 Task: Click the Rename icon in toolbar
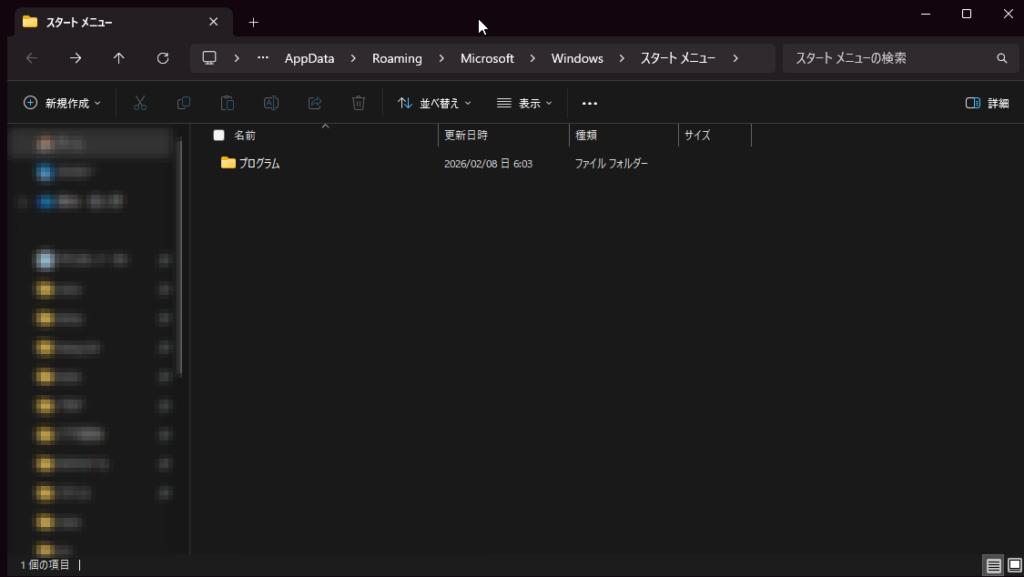pyautogui.click(x=271, y=103)
